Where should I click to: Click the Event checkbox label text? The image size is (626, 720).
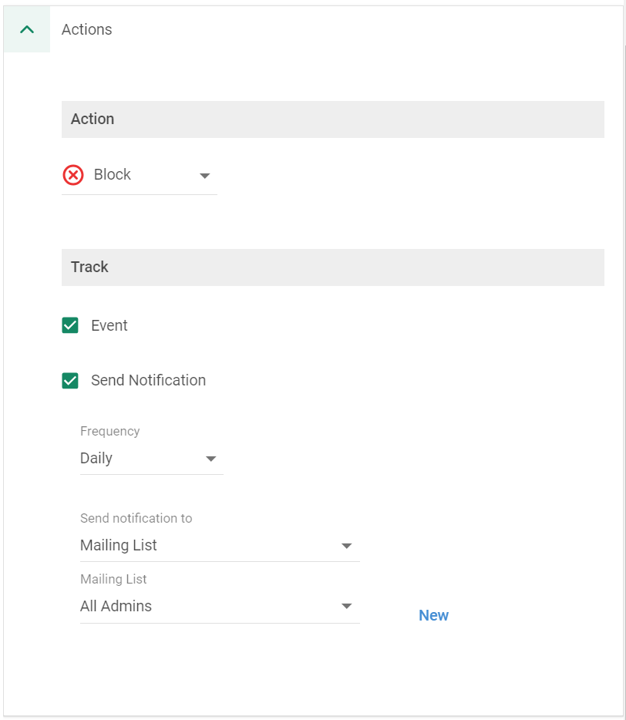pyautogui.click(x=109, y=325)
